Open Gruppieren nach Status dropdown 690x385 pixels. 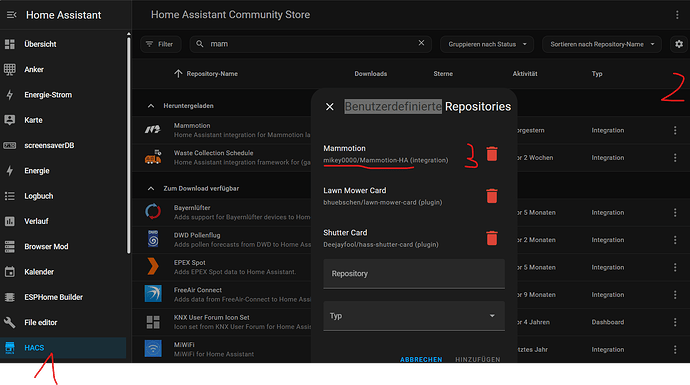(x=487, y=44)
